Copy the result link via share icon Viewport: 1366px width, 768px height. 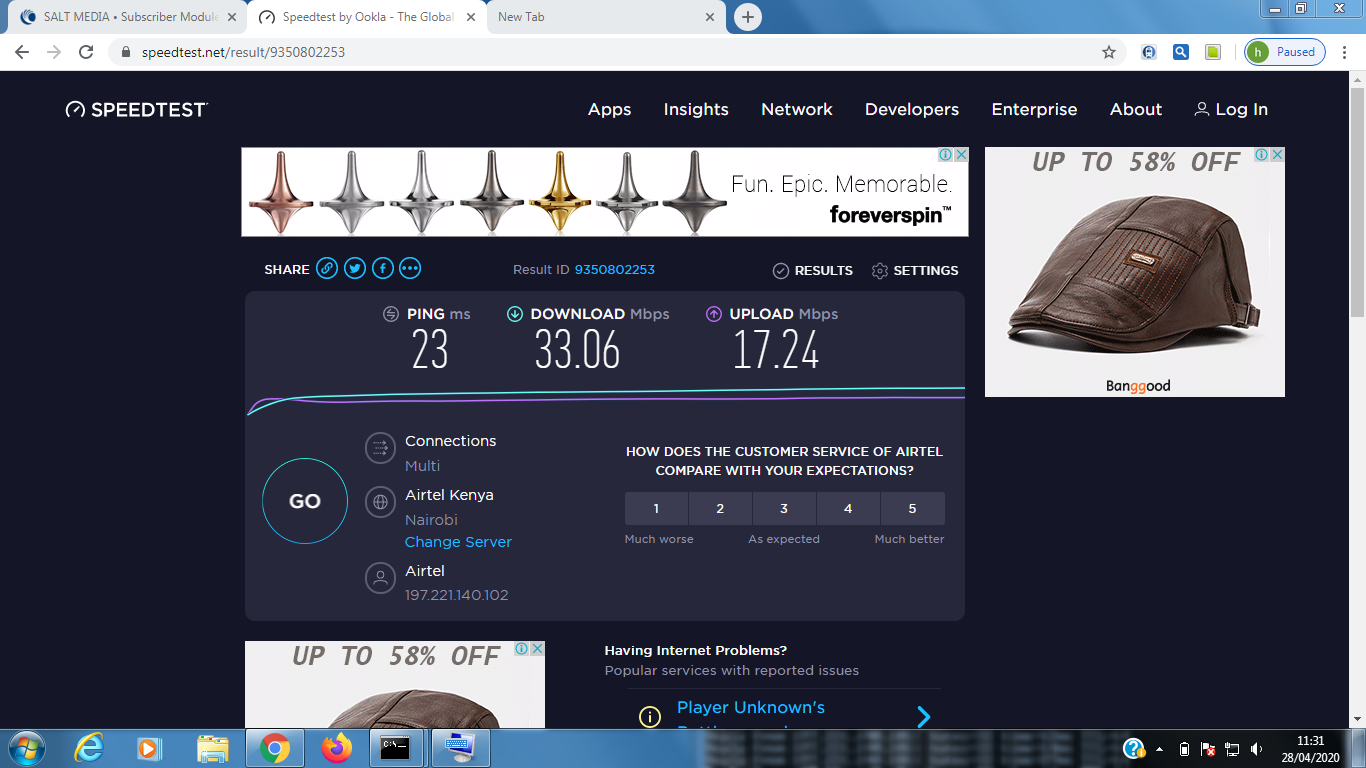point(327,269)
